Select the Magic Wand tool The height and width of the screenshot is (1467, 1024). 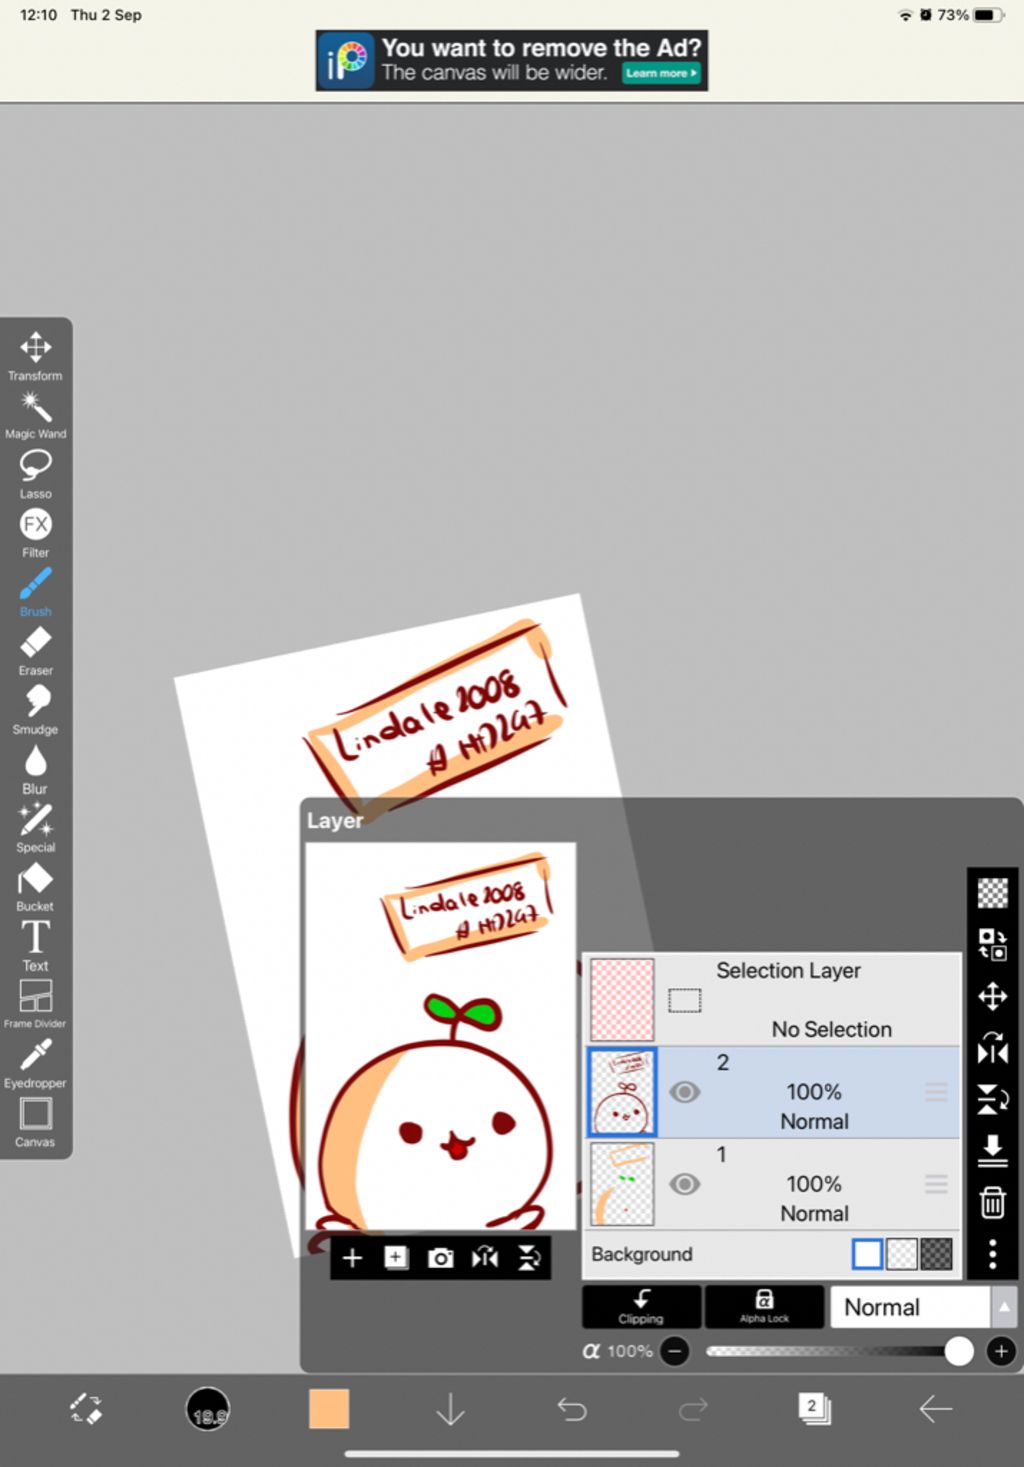(36, 415)
